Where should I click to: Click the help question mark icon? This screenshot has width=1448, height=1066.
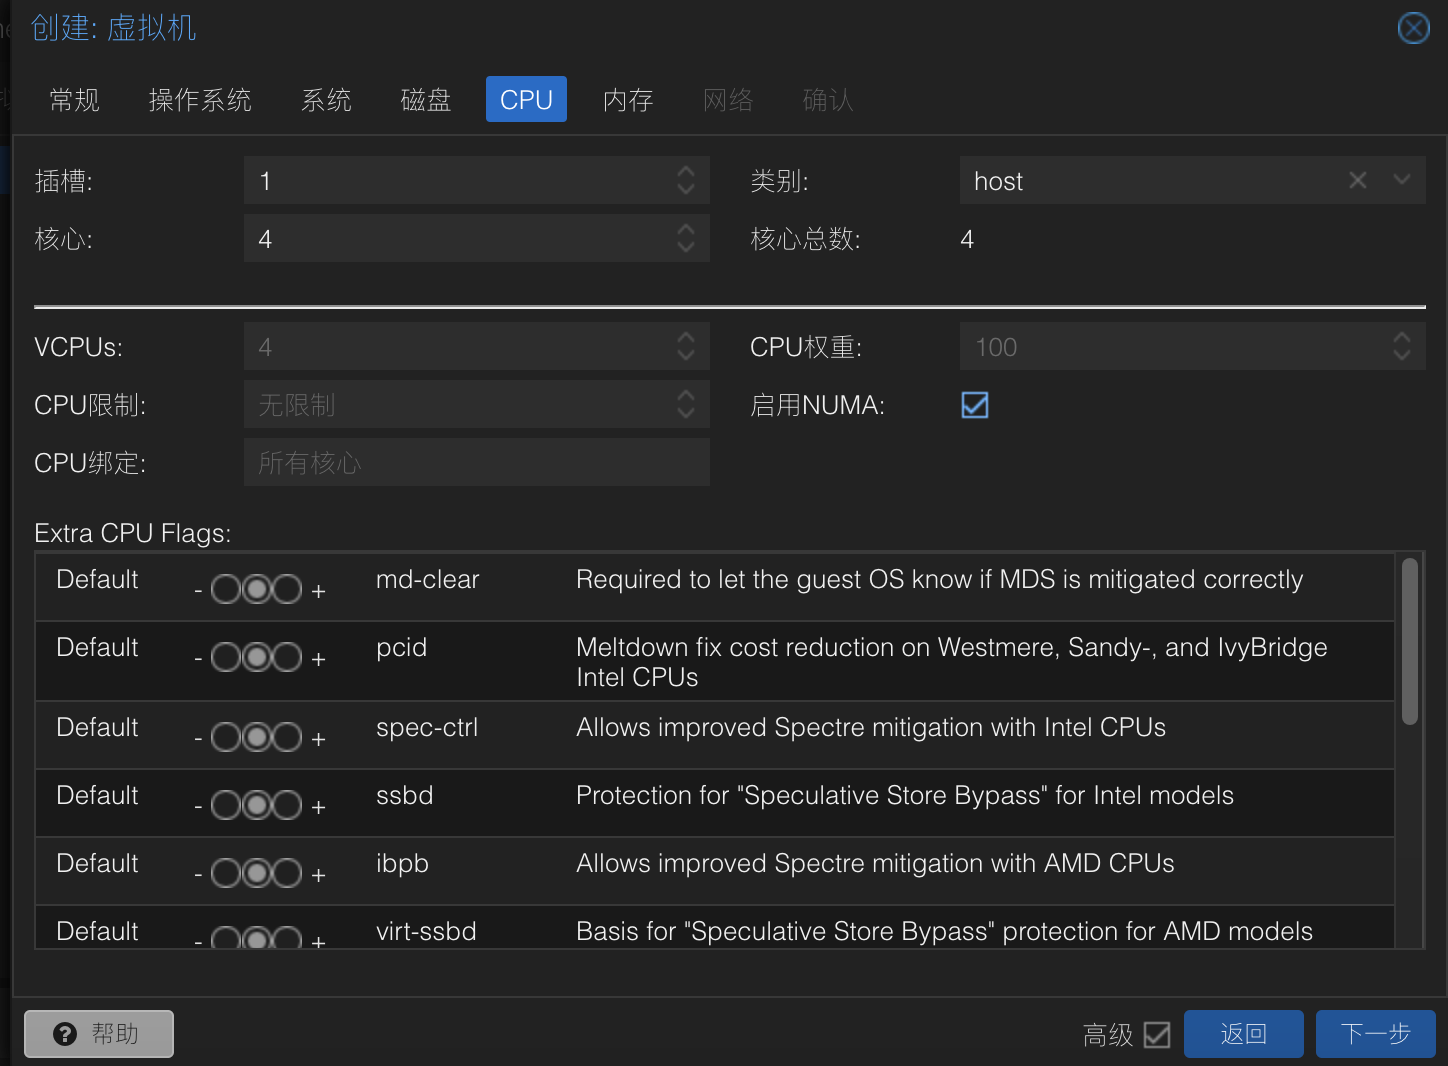tap(65, 1034)
